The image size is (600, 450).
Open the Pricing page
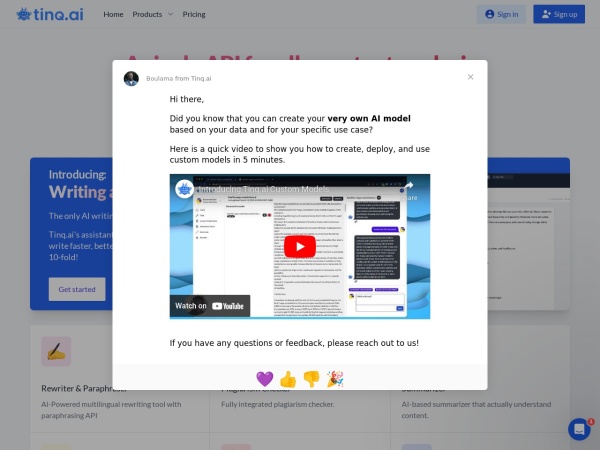194,15
